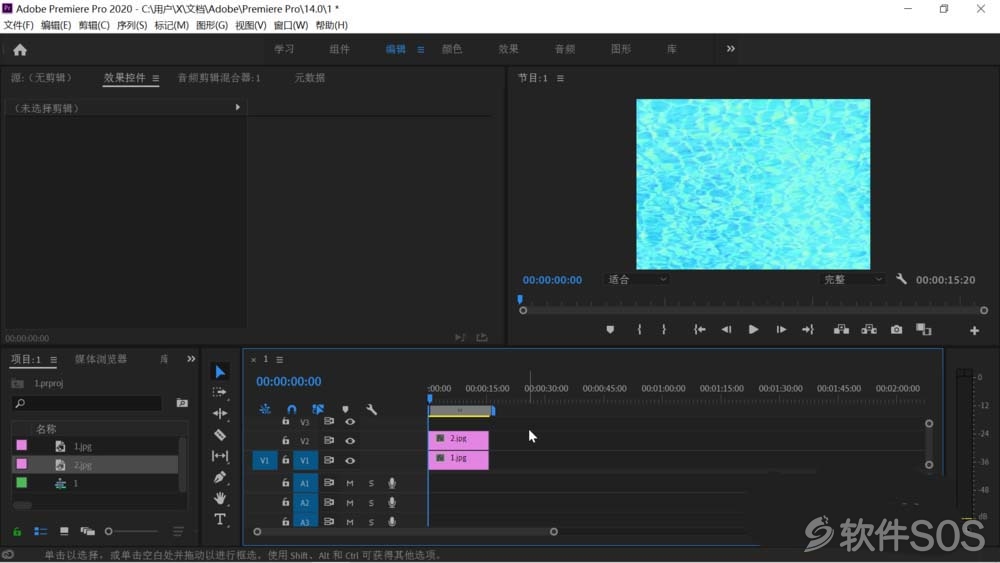
Task: Click Mark In bracket button
Action: [639, 330]
